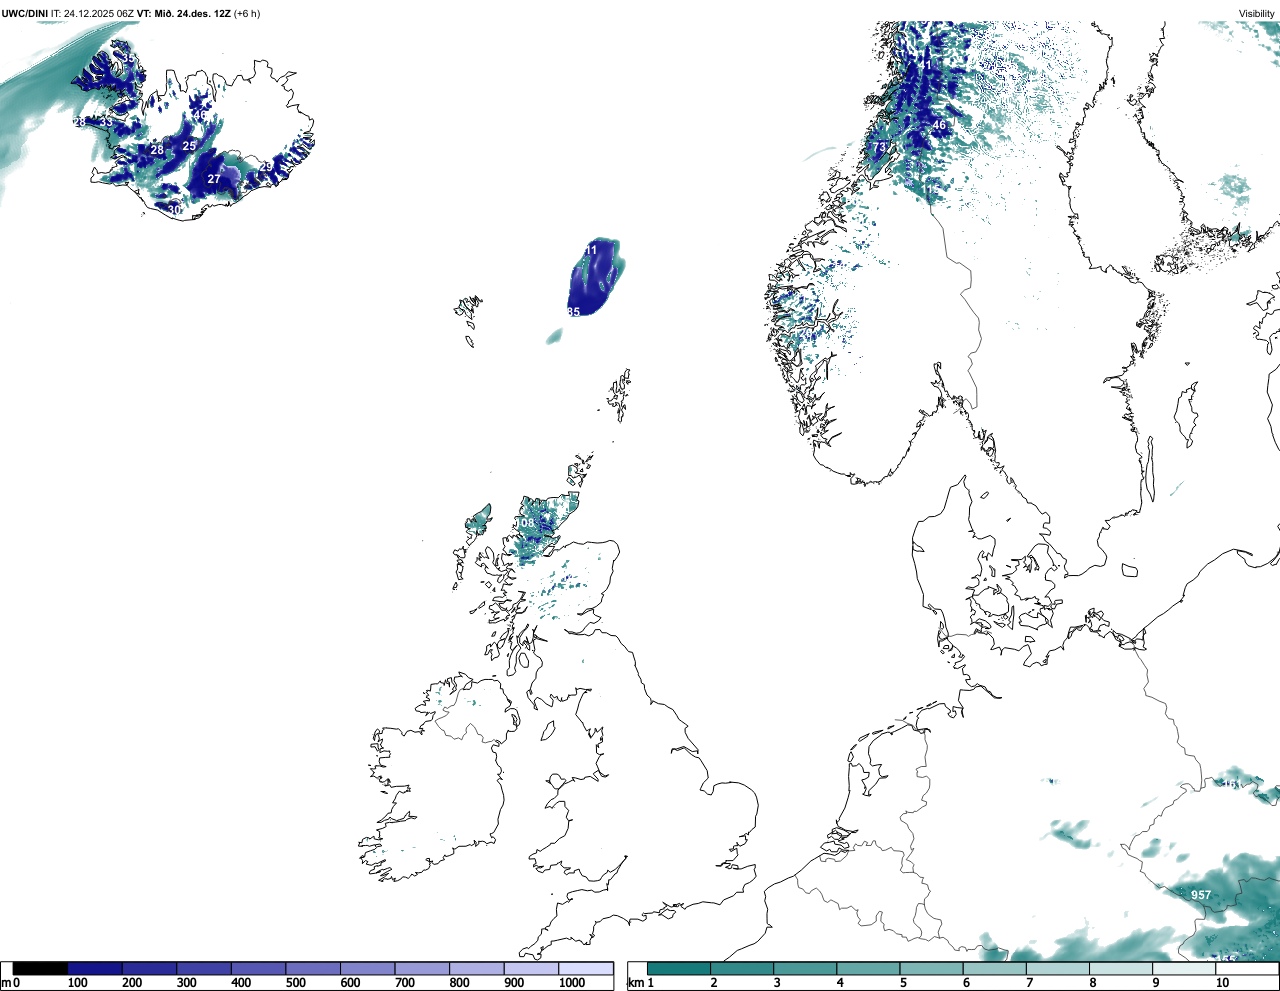1280x991 pixels.
Task: Click the "29" value in southeast Iceland
Action: tap(267, 166)
